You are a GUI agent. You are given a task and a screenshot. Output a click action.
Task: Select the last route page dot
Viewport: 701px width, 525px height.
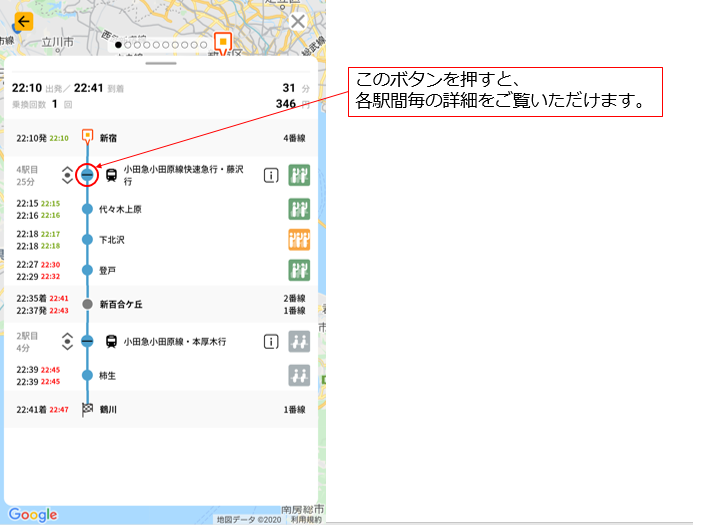pyautogui.click(x=203, y=45)
